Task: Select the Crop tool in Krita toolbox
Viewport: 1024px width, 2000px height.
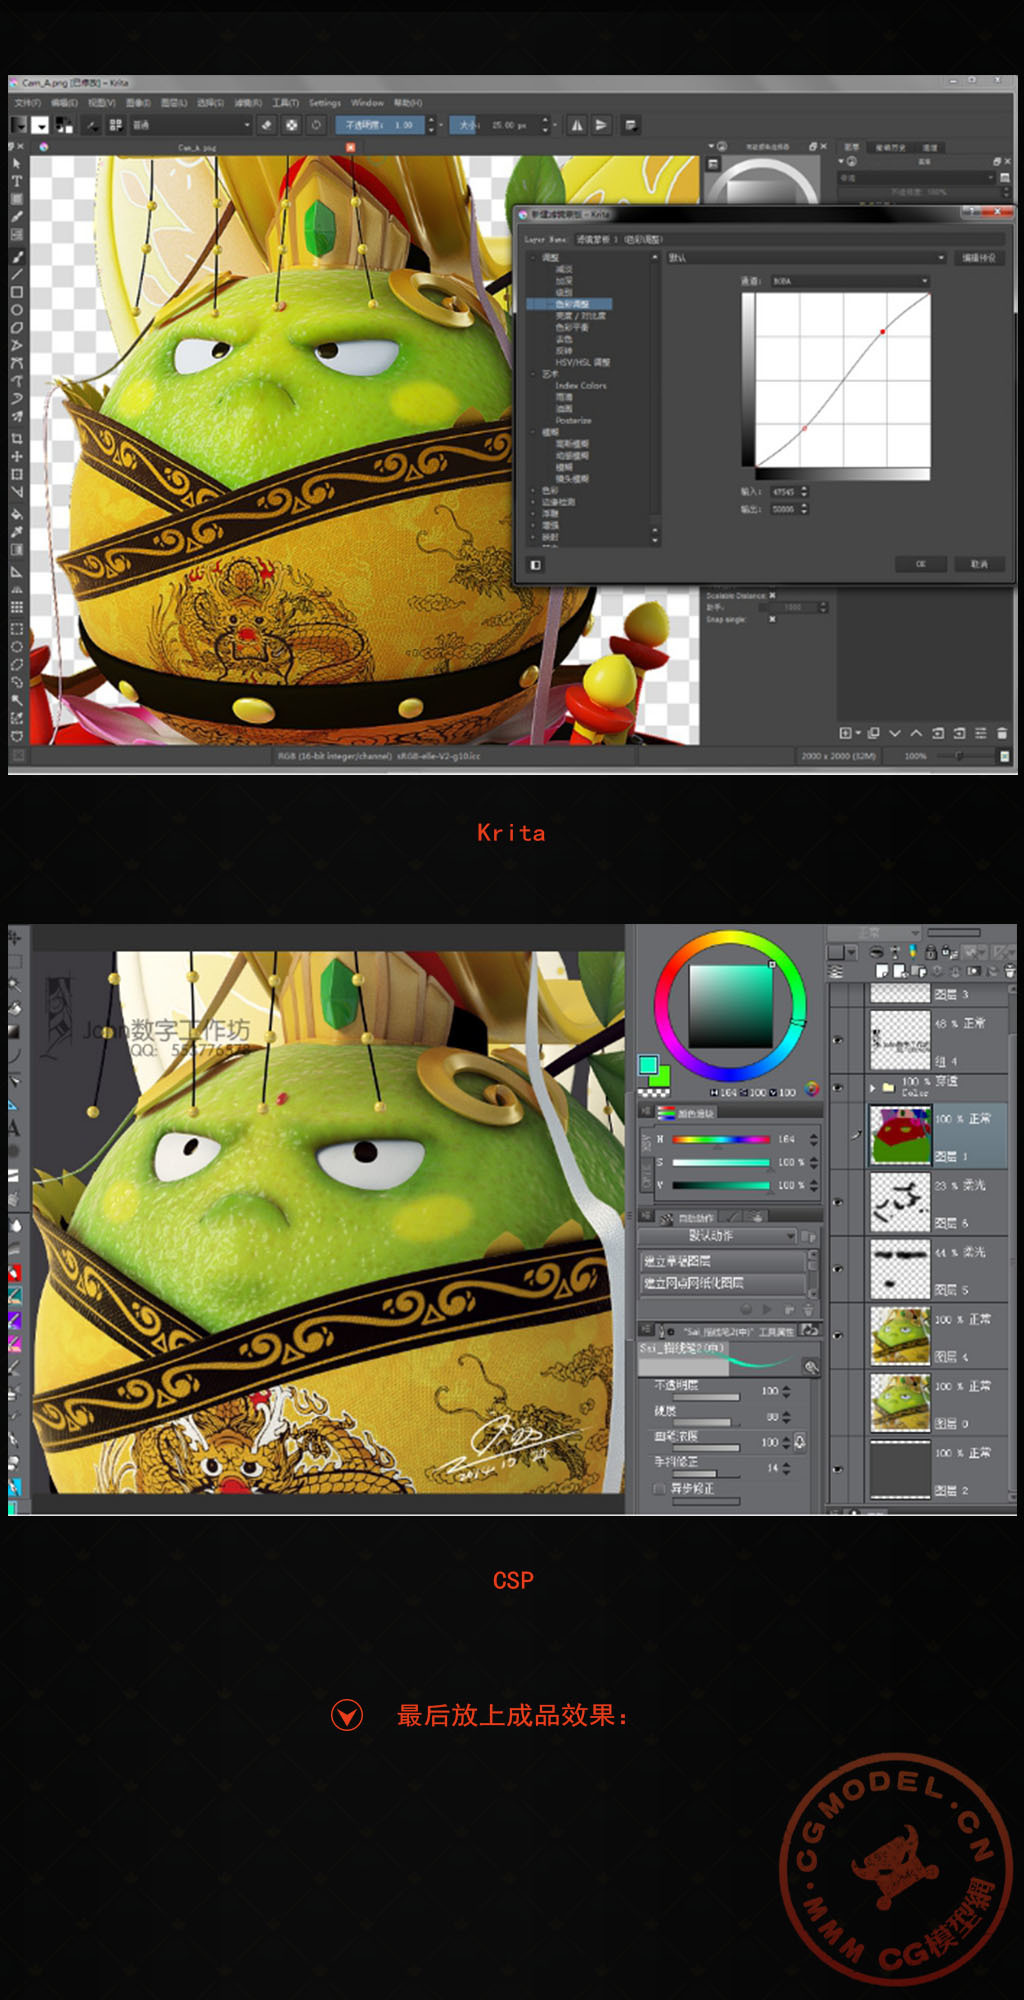Action: [17, 438]
